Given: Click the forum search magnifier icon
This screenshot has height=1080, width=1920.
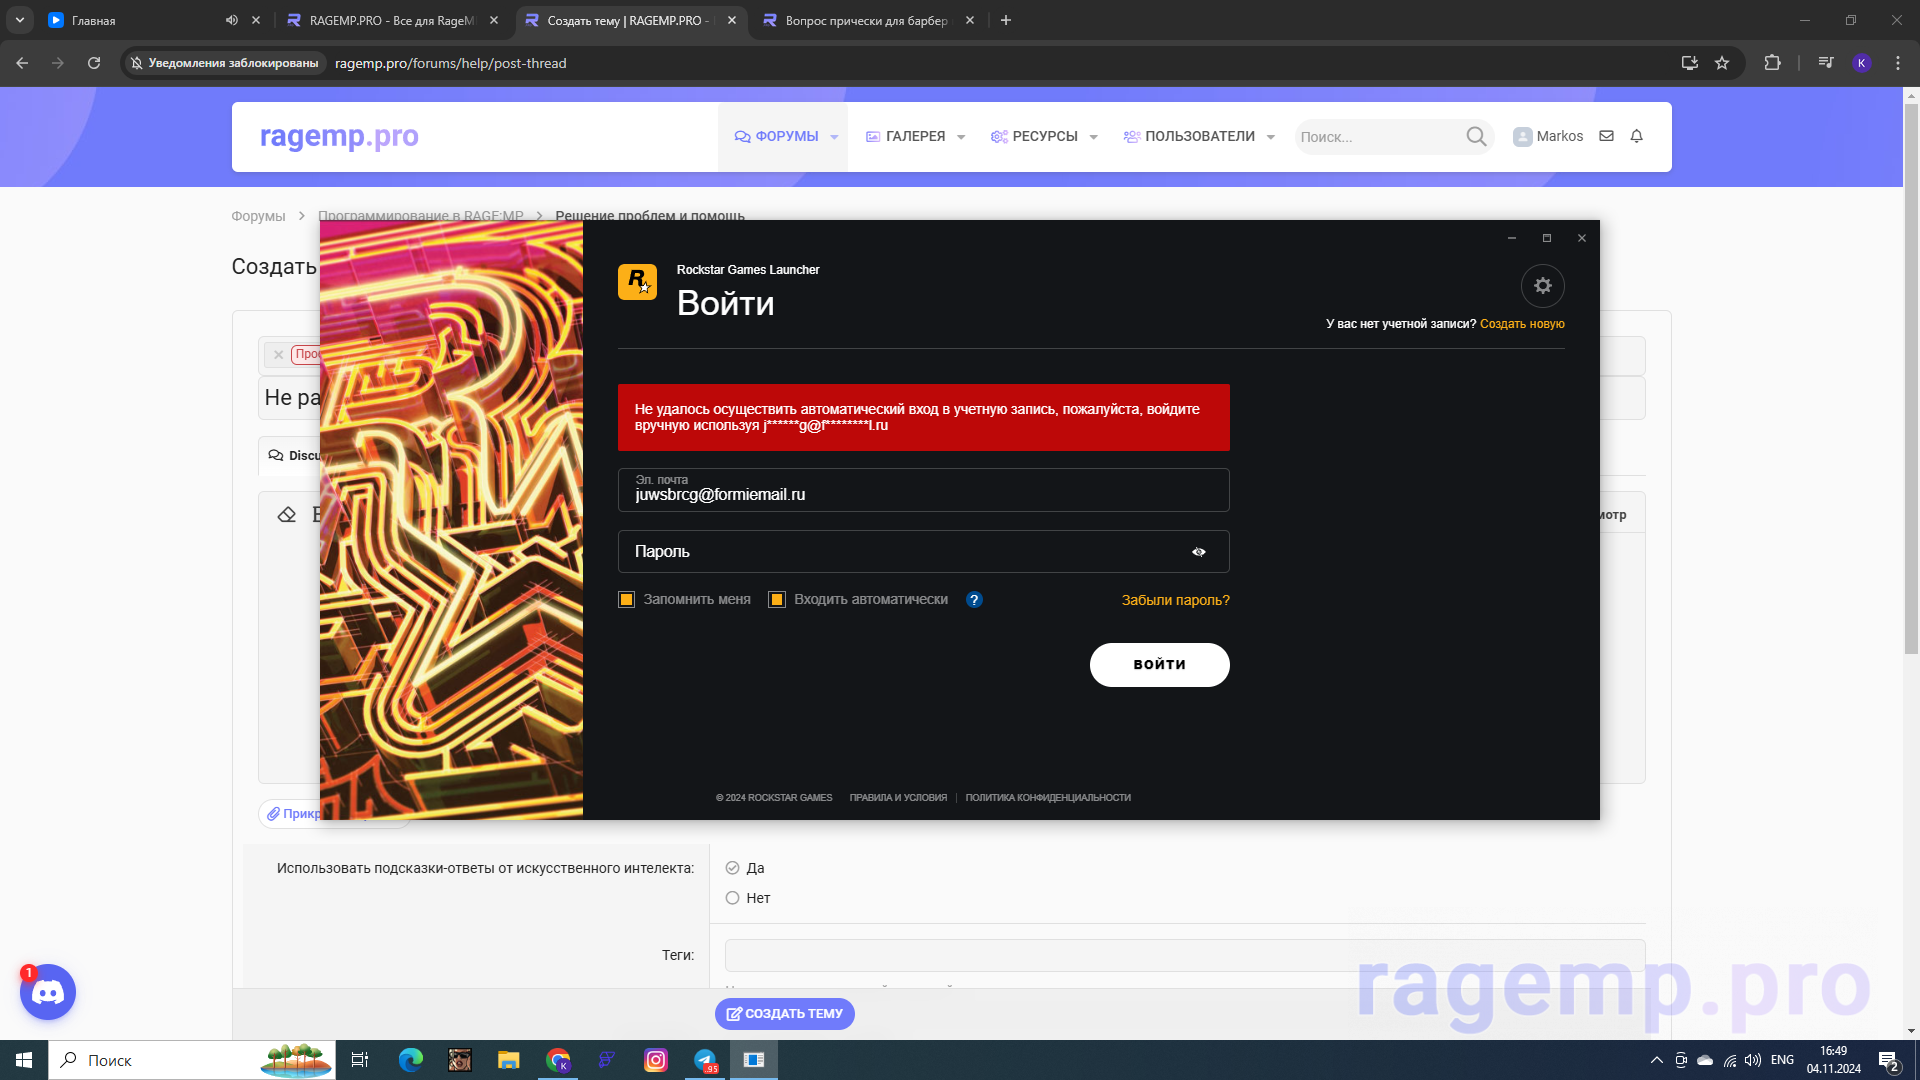Looking at the screenshot, I should click(x=1476, y=137).
